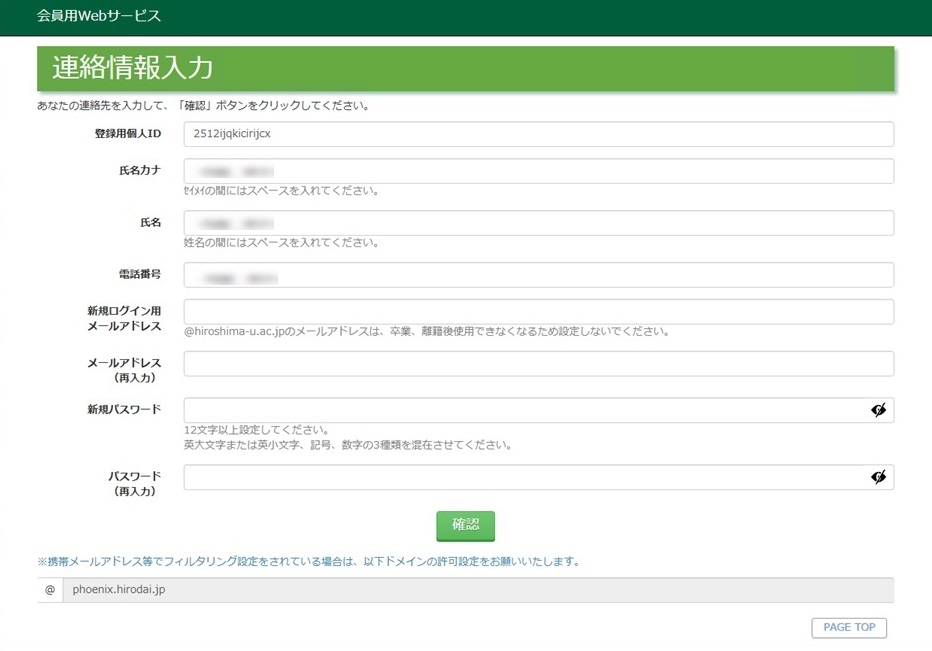Open the 会員用Webサービス header title
Viewport: 932px width, 651px height.
click(98, 16)
